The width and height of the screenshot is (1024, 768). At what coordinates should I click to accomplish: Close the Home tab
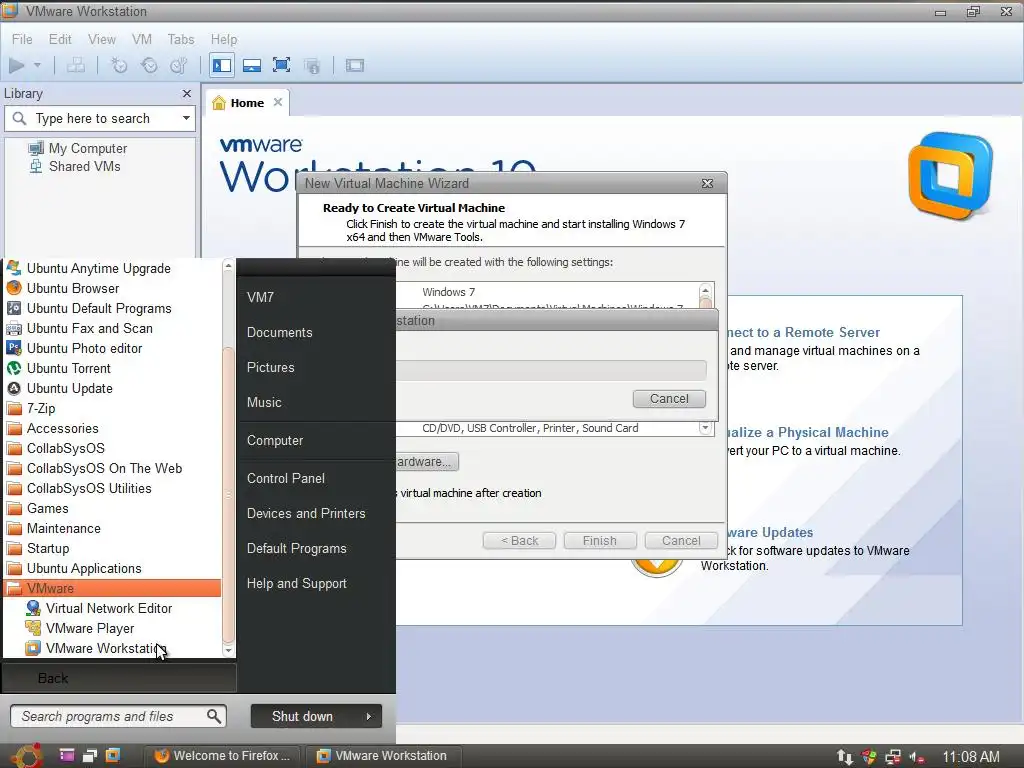278,102
